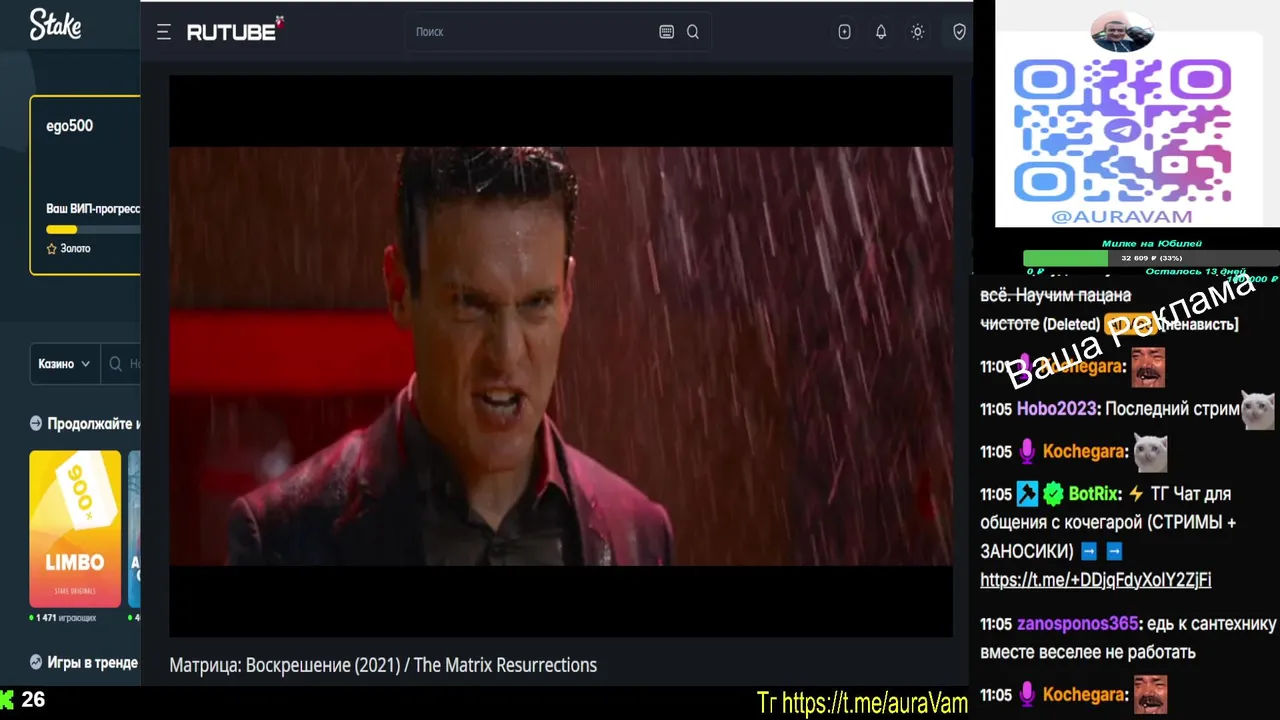Screen dimensions: 1280x720
Task: Open the LIMBO game thumbnail
Action: click(75, 528)
